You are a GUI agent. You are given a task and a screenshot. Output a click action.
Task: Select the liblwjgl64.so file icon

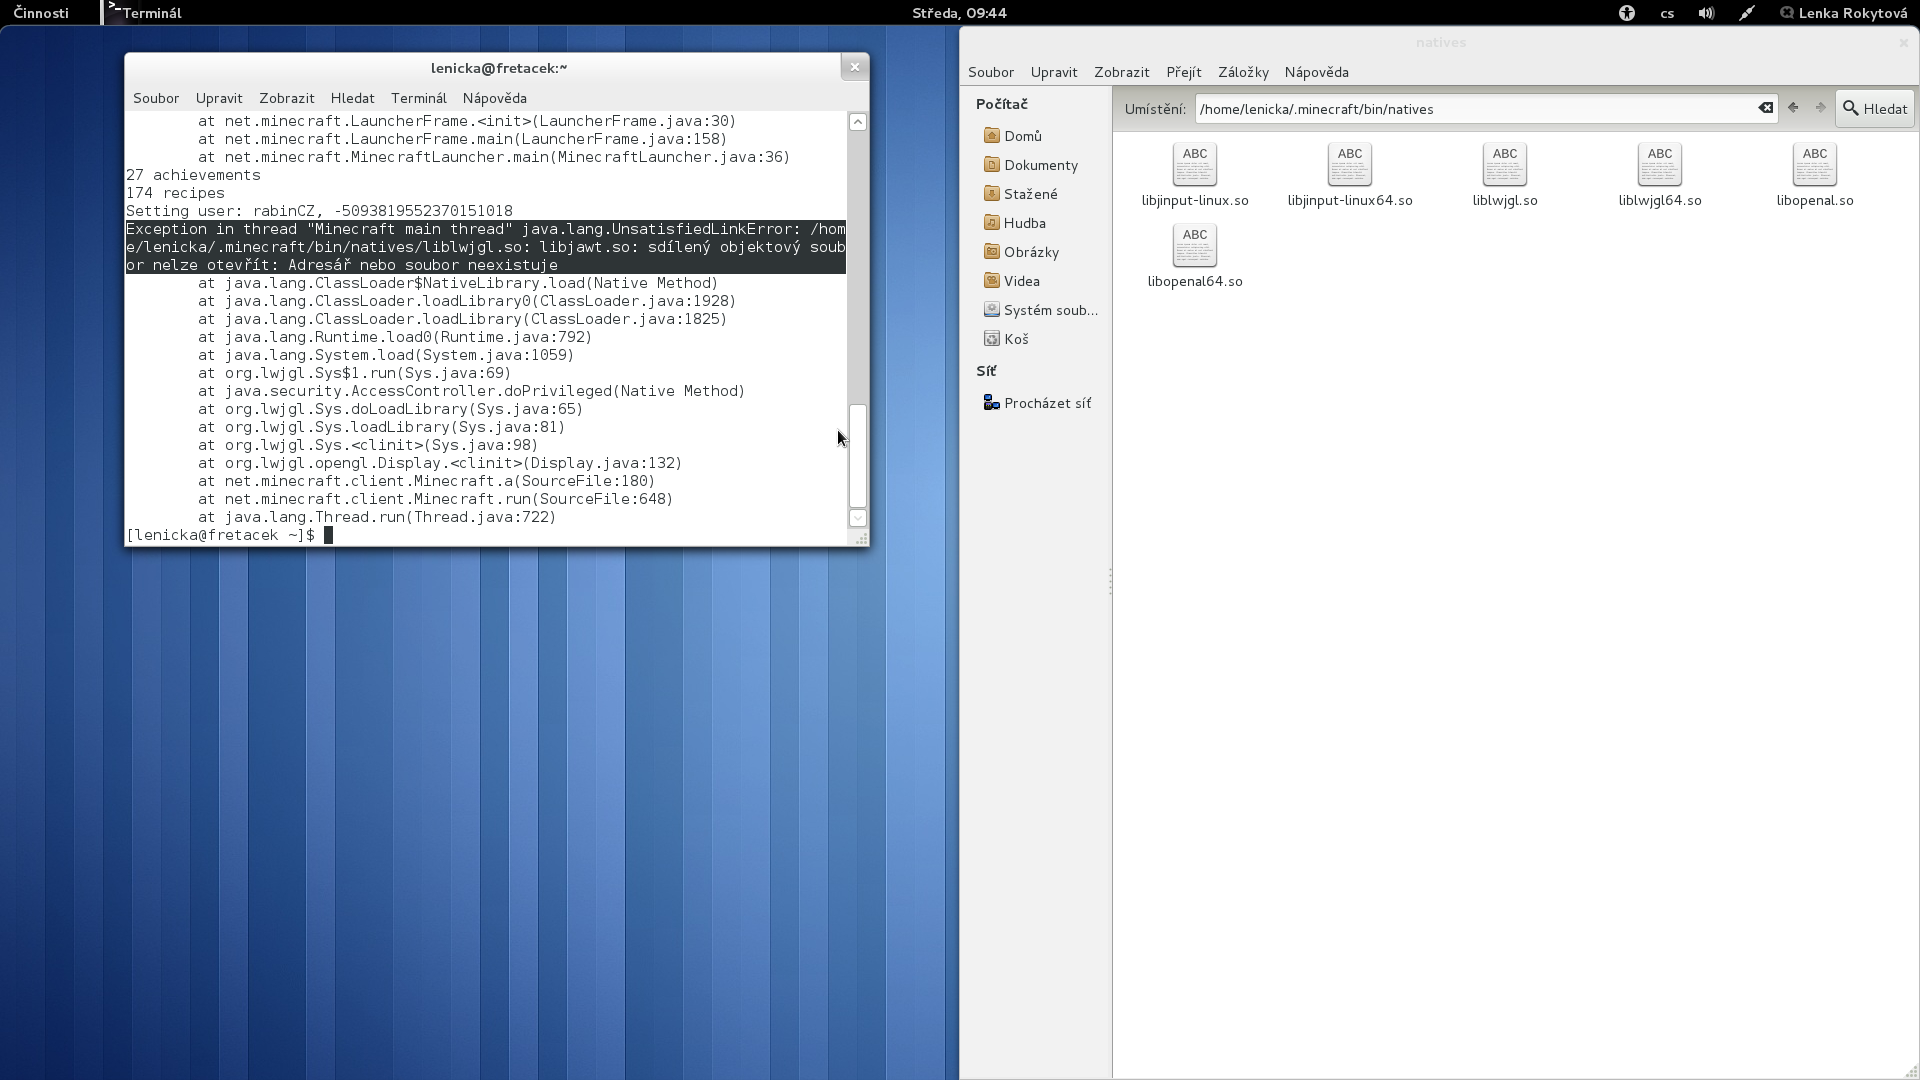1659,164
